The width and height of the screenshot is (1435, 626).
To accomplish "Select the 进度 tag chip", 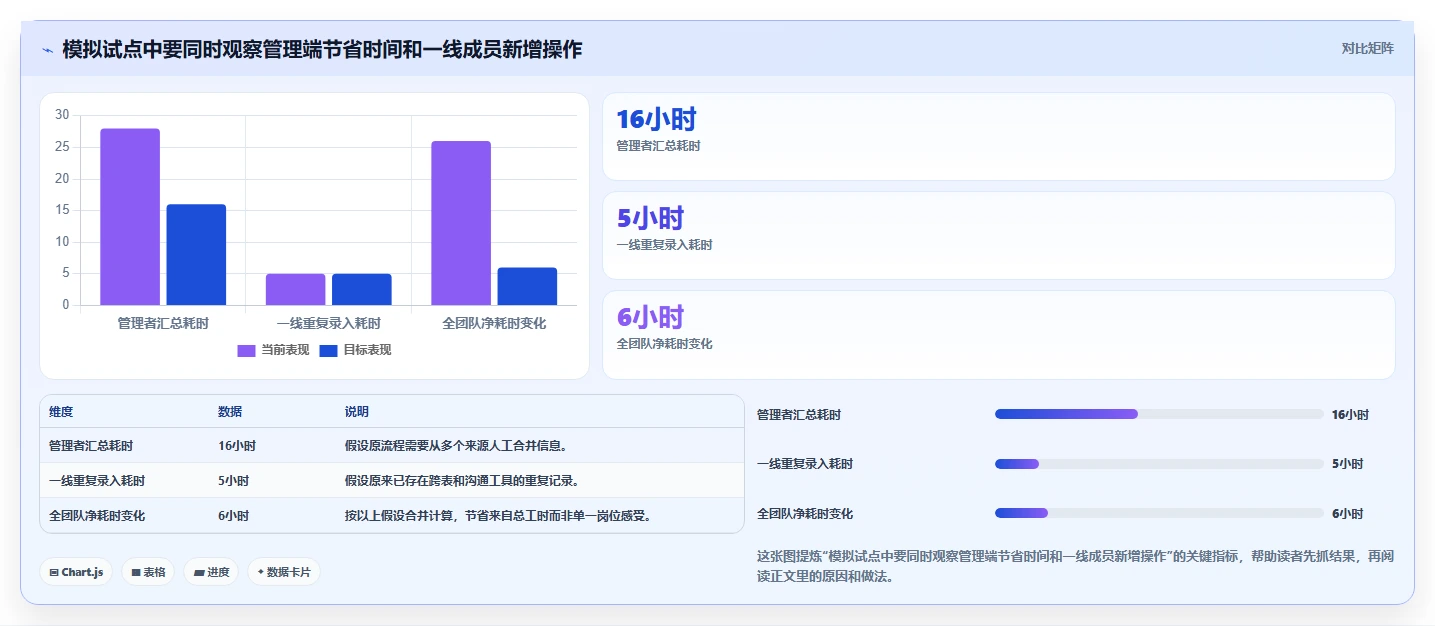I will point(211,572).
